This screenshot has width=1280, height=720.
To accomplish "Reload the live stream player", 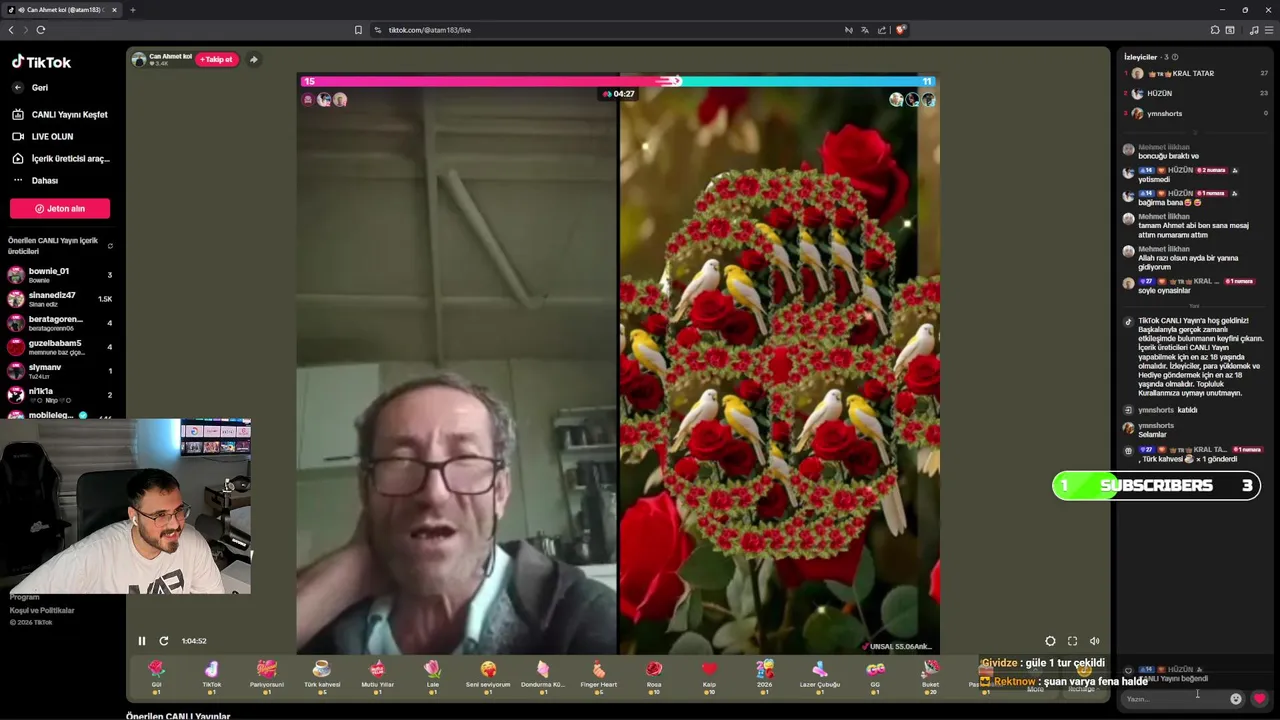I will click(x=164, y=641).
